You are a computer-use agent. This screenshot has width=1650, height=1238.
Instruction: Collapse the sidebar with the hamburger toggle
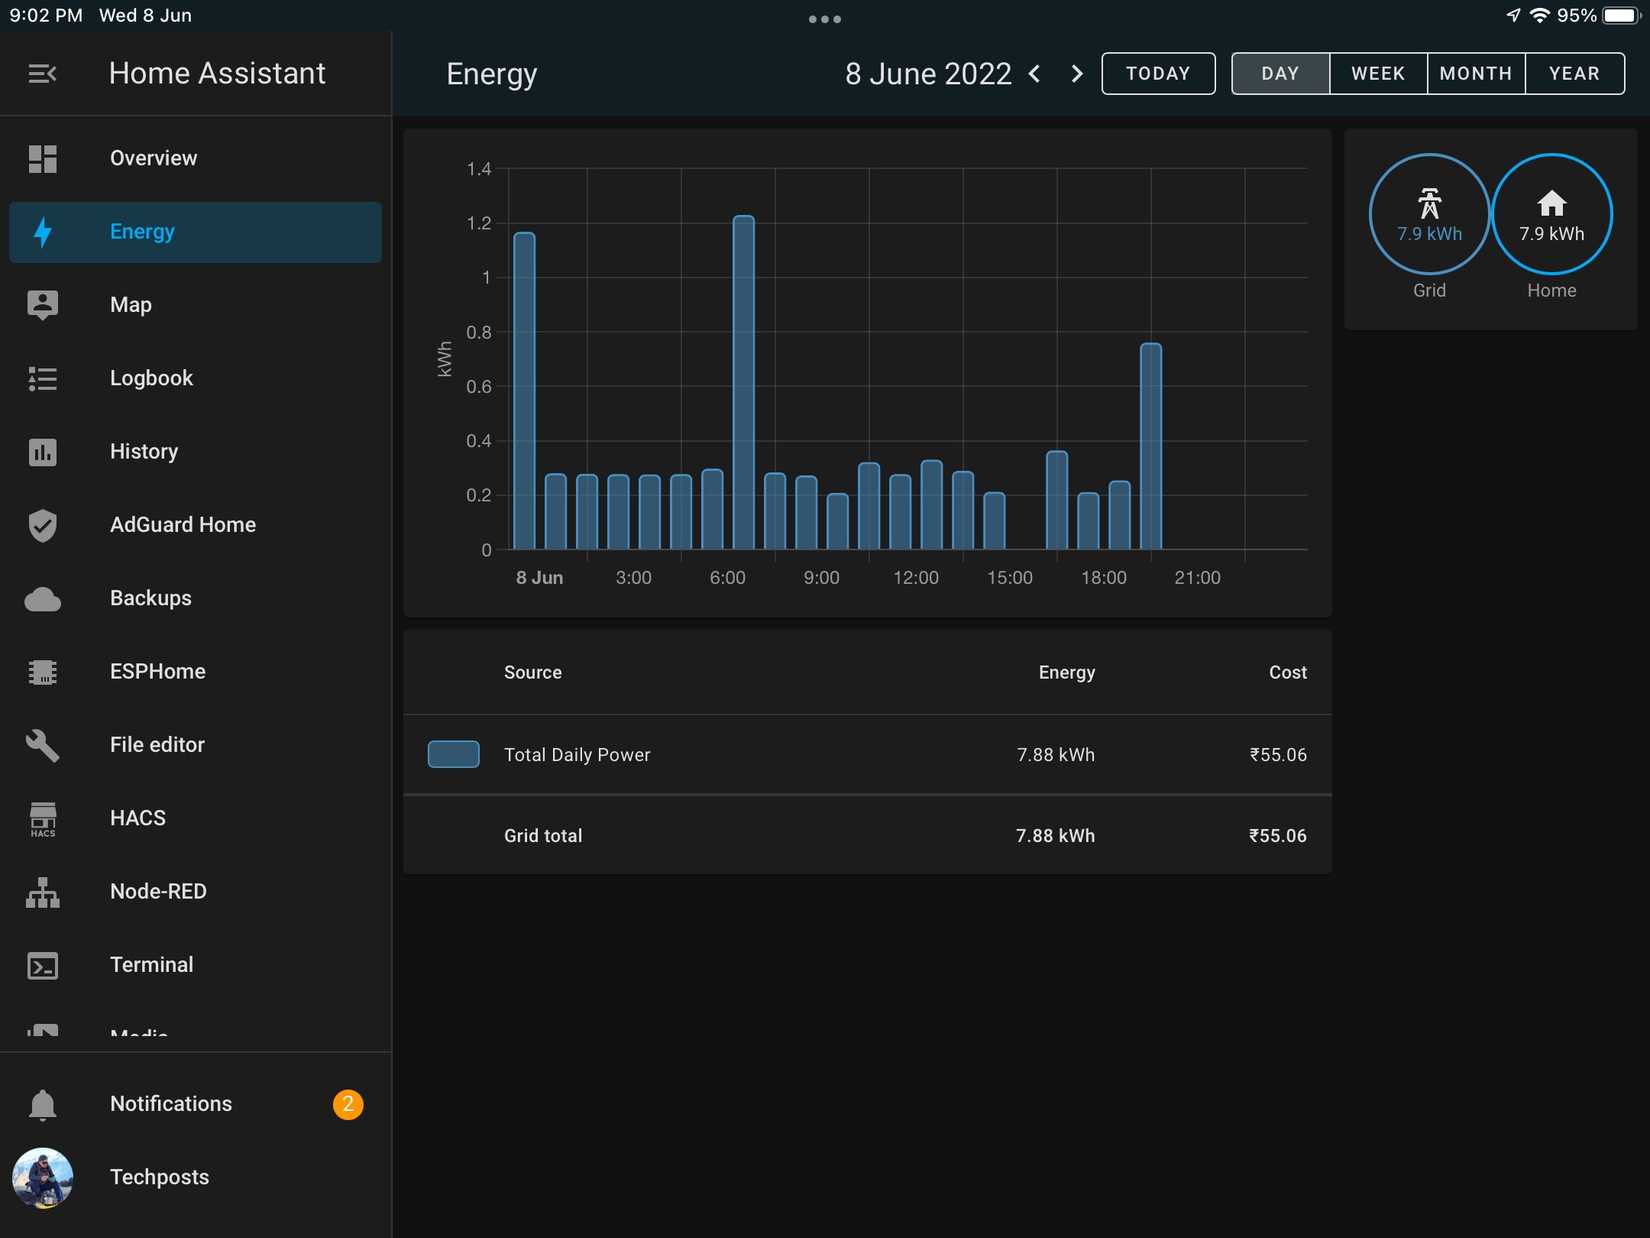pos(42,73)
